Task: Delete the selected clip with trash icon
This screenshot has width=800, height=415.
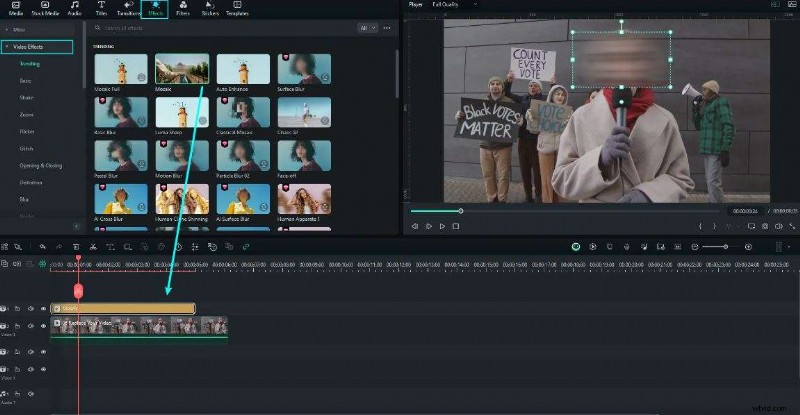Action: (76, 247)
